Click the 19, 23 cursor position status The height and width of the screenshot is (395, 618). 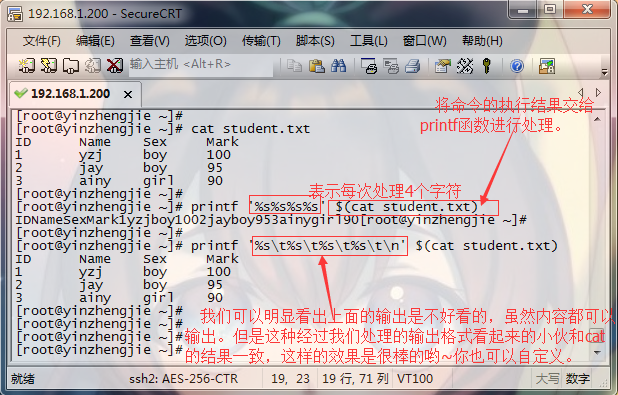click(x=290, y=379)
